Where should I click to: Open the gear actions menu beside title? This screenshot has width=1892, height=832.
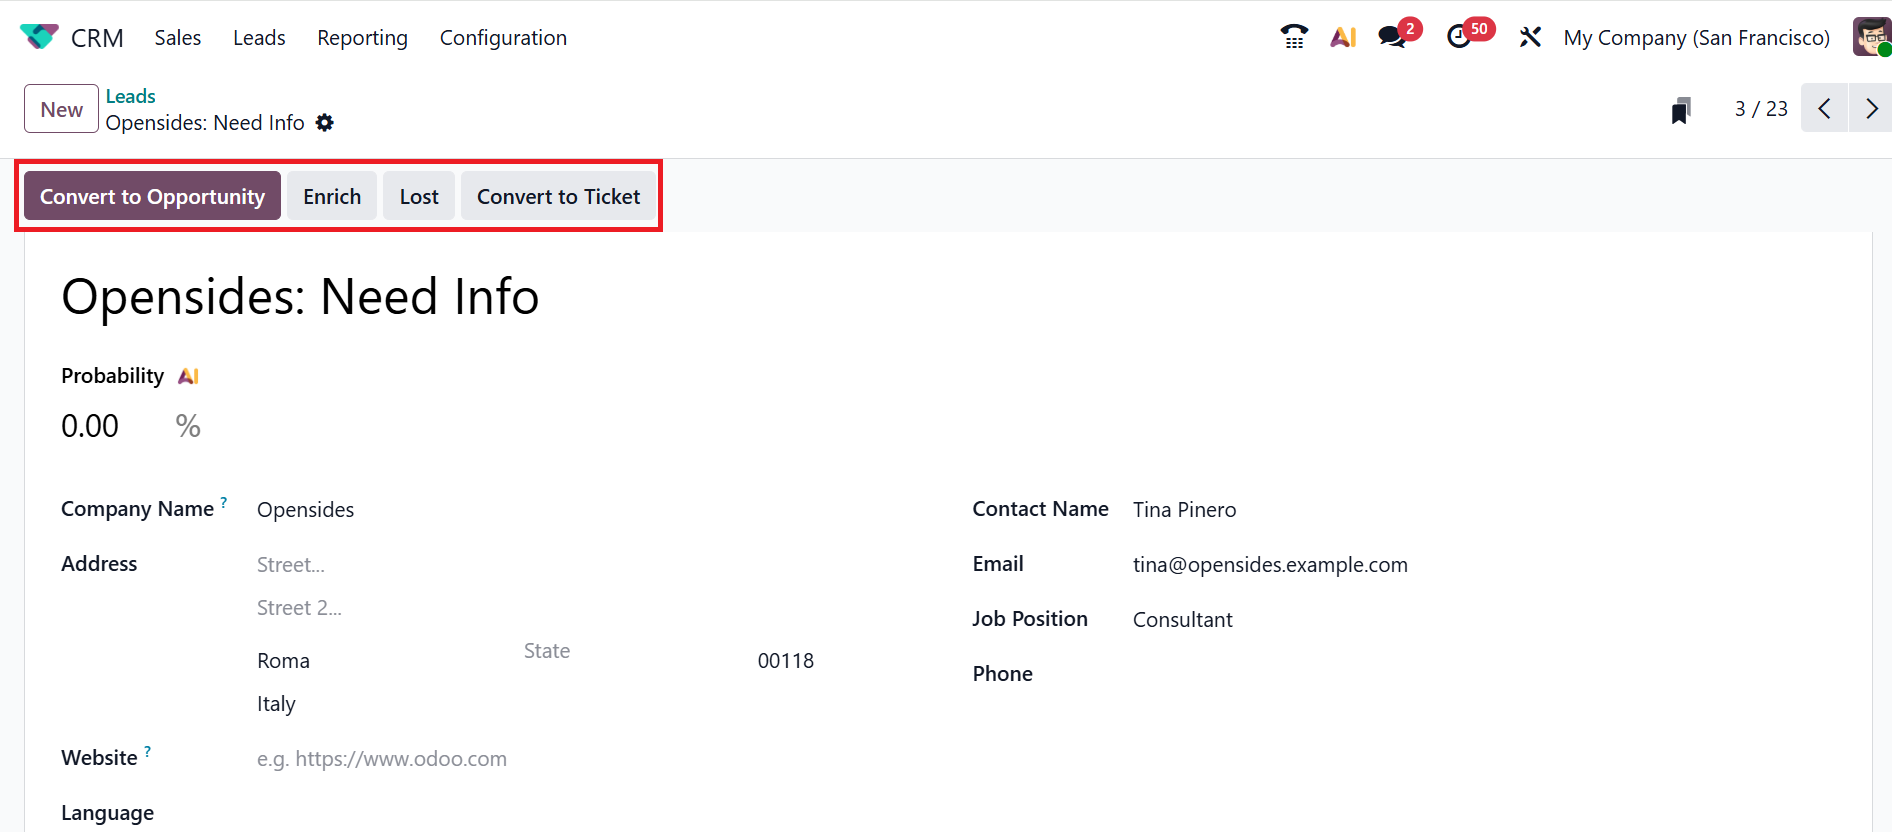tap(325, 122)
